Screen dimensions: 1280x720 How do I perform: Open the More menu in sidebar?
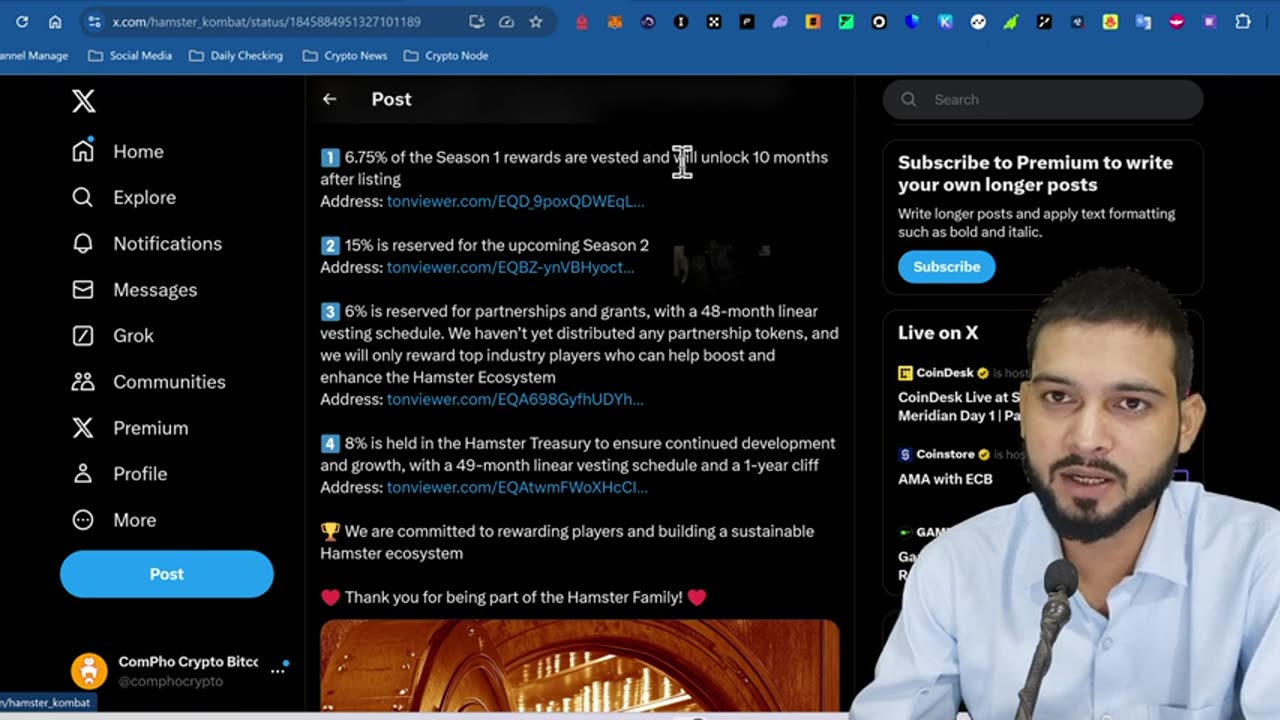click(x=113, y=519)
